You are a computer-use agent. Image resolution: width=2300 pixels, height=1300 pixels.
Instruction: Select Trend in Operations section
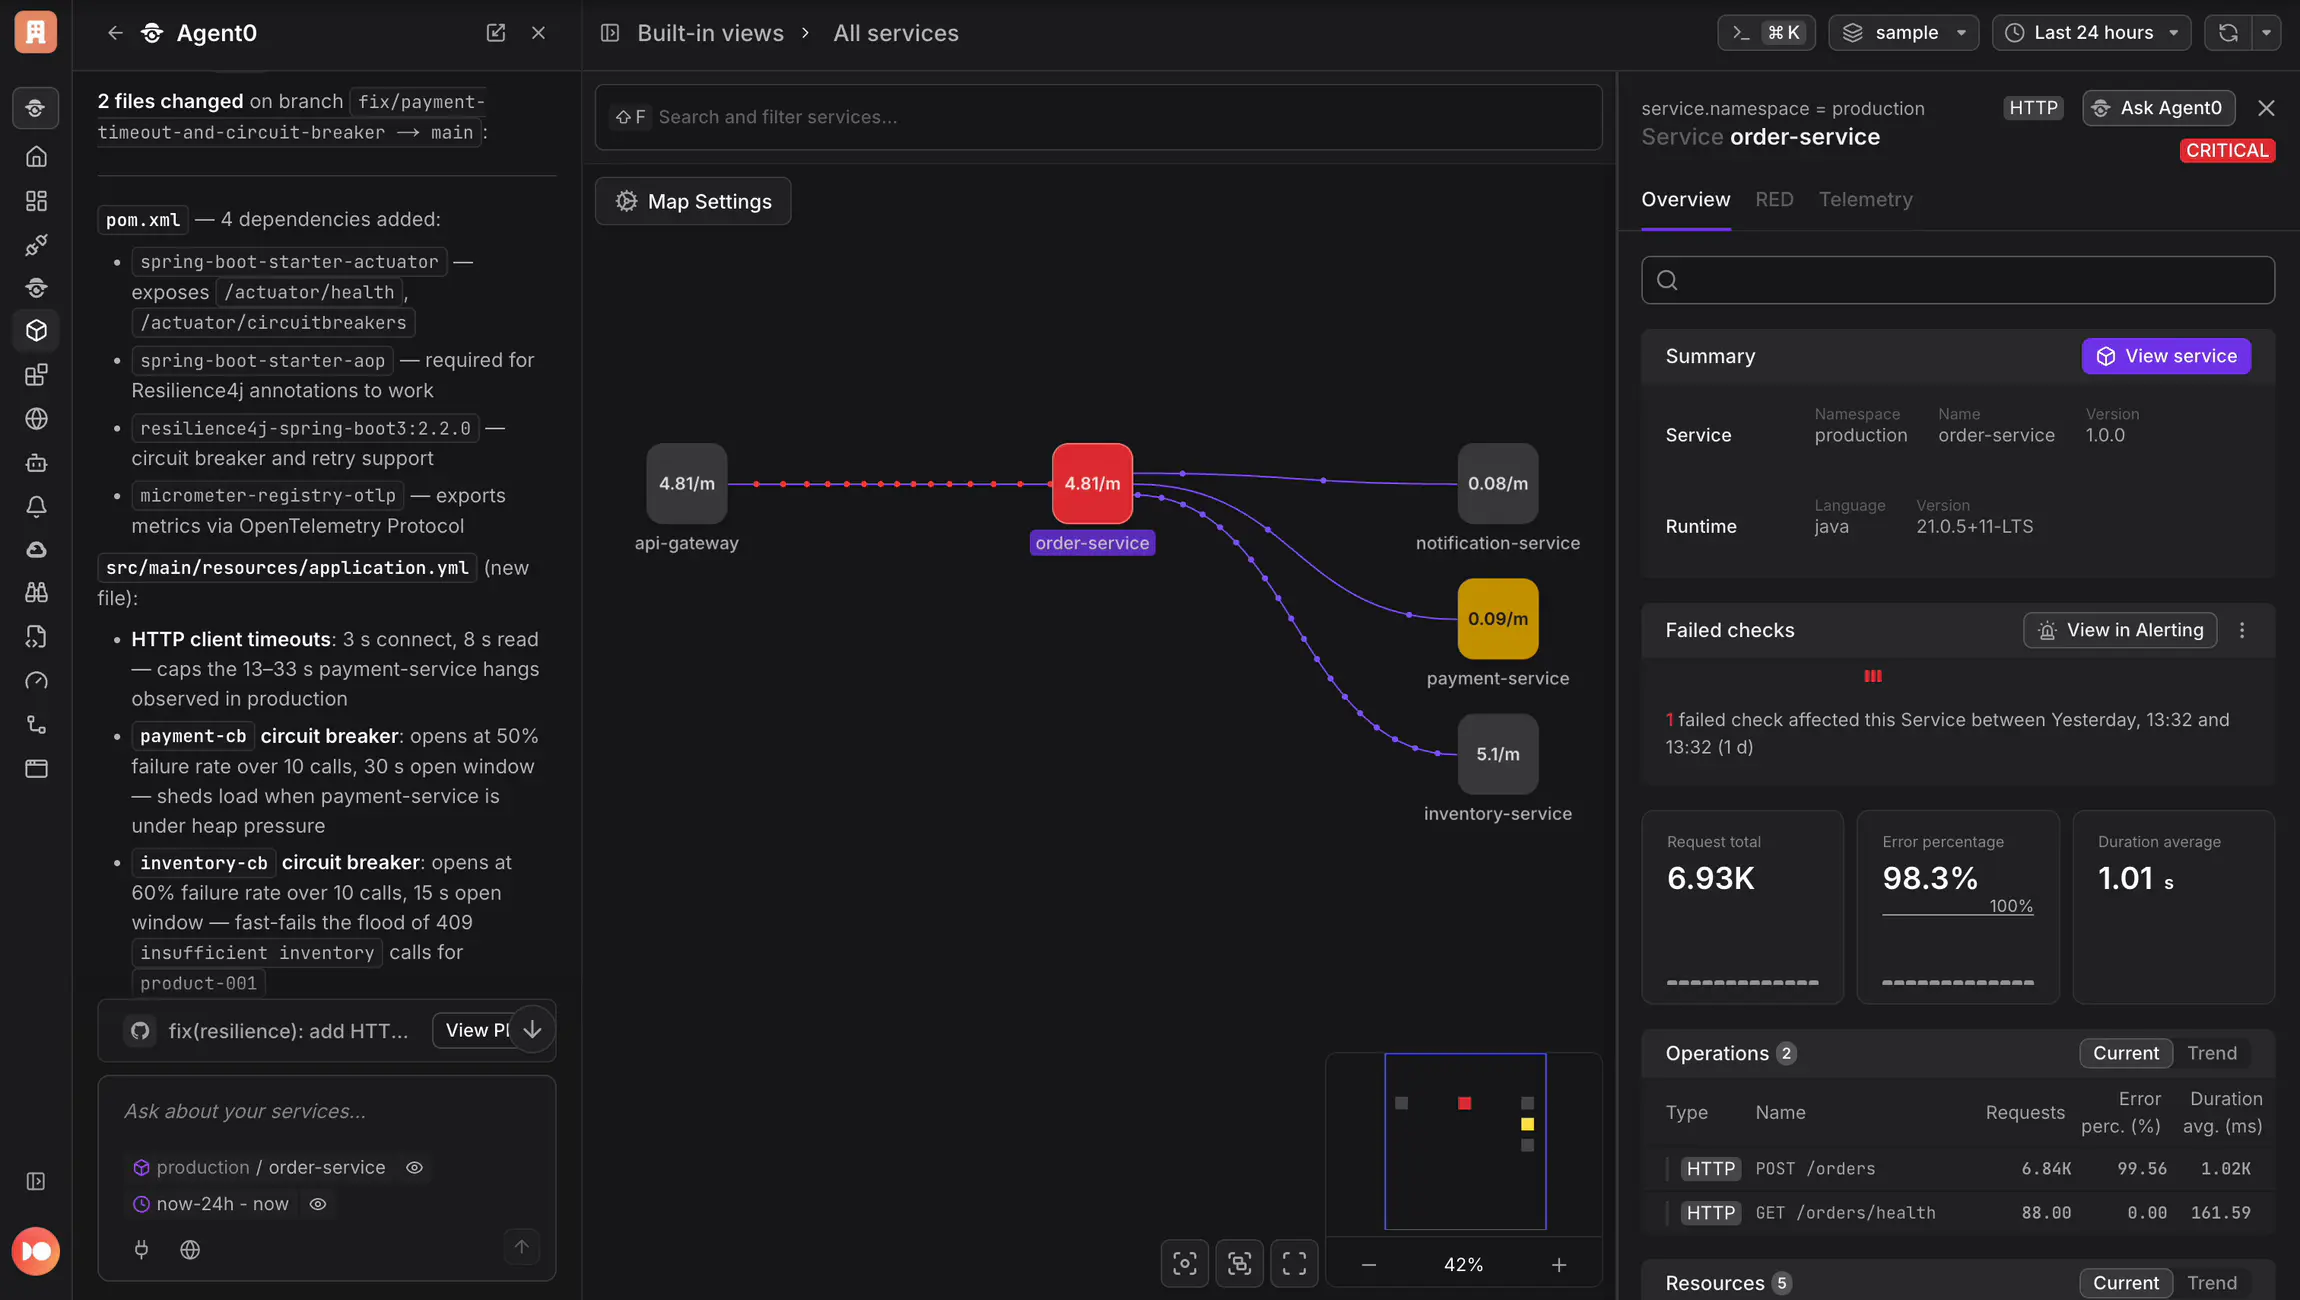point(2212,1053)
